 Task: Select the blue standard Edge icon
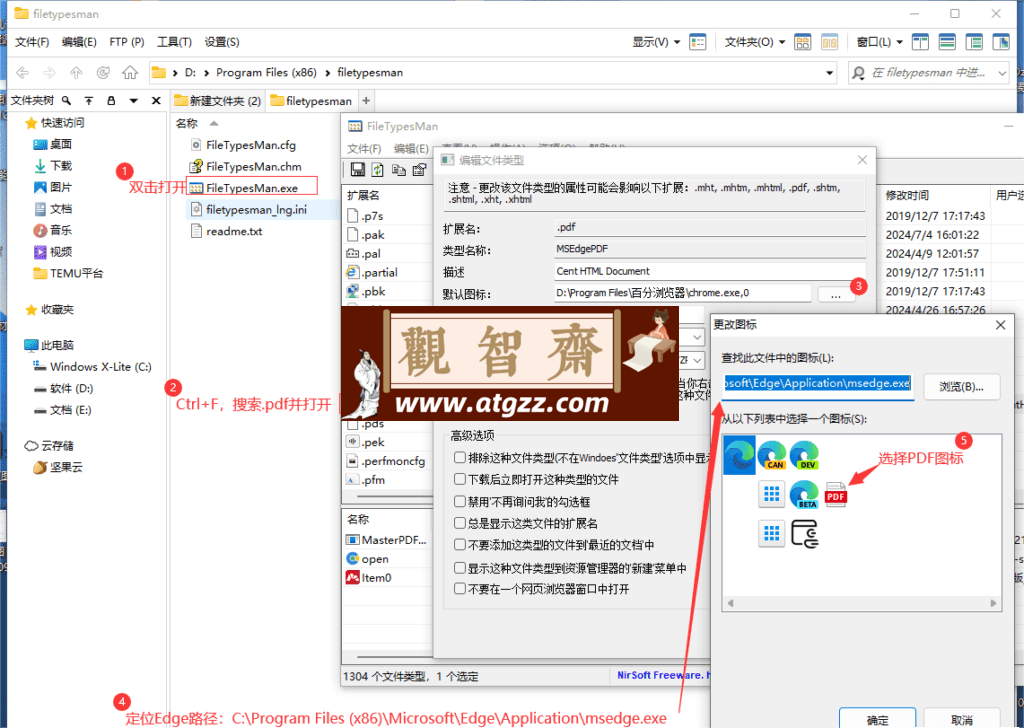(x=739, y=455)
